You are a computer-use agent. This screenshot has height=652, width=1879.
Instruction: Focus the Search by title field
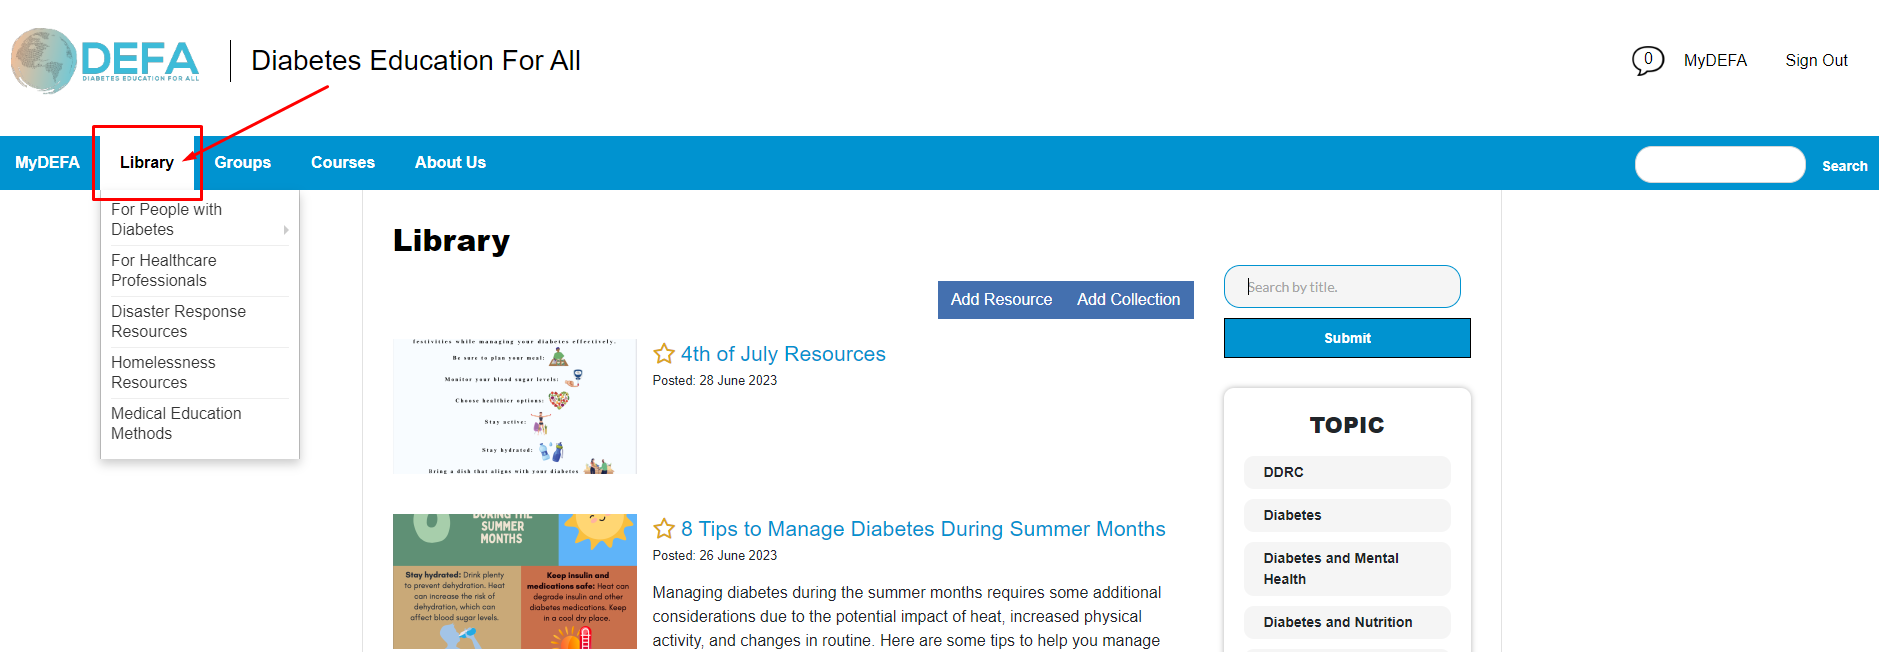[1342, 287]
